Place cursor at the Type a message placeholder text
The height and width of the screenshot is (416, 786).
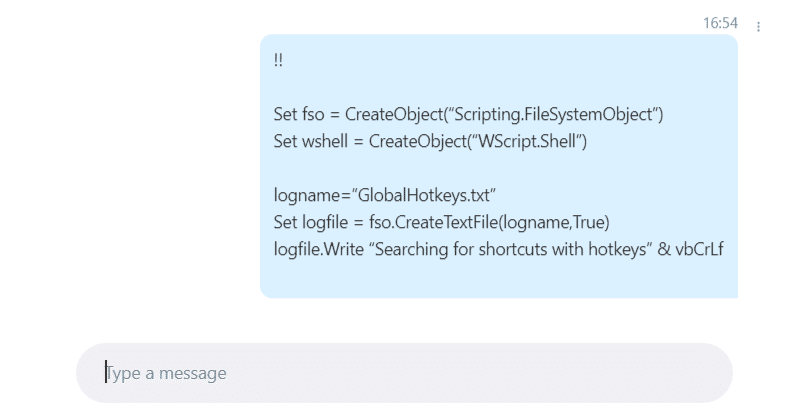(166, 373)
